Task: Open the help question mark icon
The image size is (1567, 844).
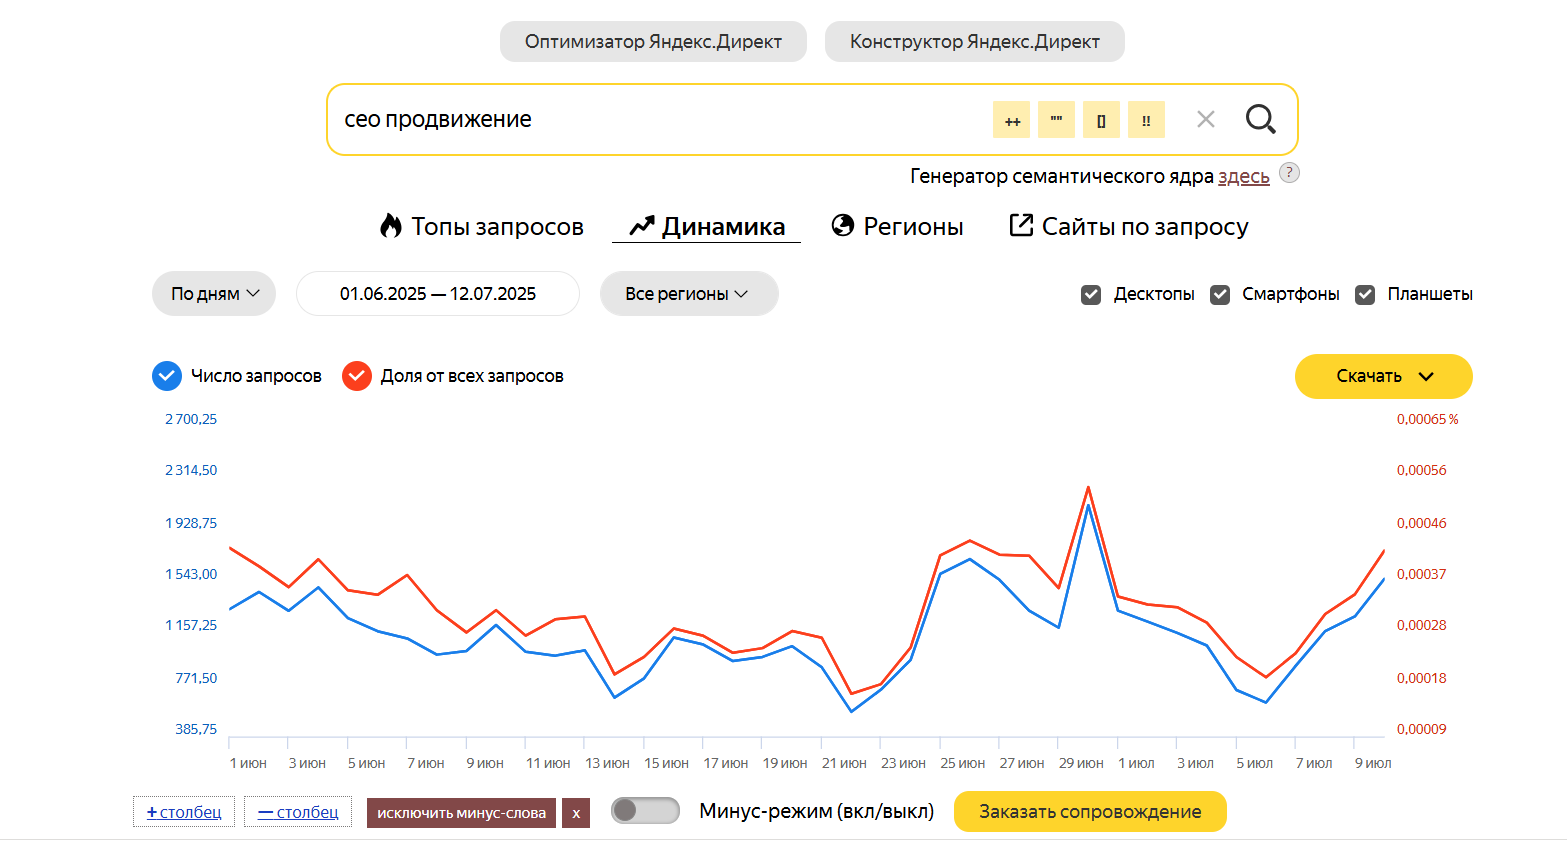Action: coord(1289,172)
